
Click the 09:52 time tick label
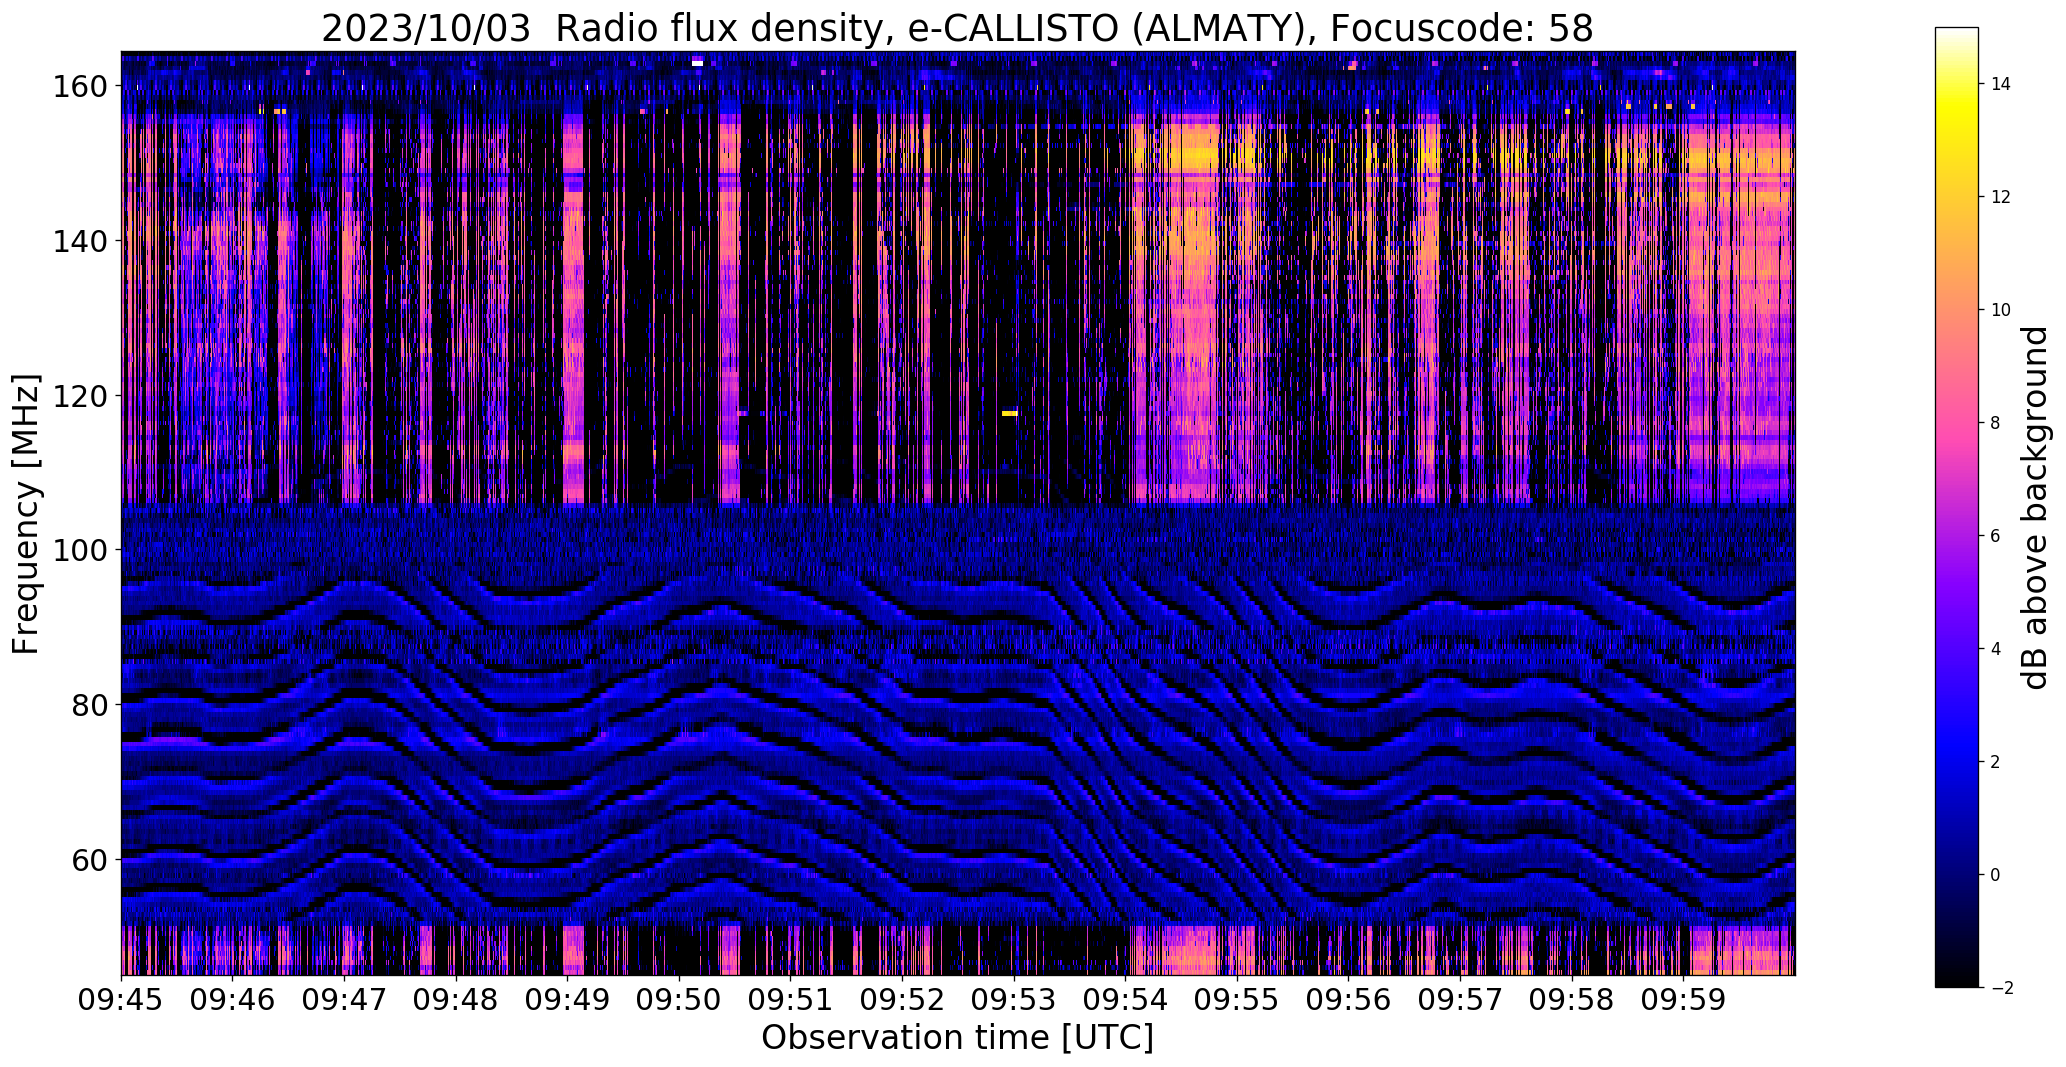pyautogui.click(x=902, y=1000)
